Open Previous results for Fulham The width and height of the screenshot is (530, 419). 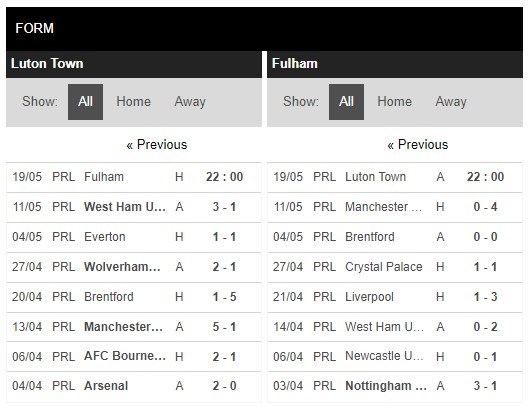tap(417, 145)
